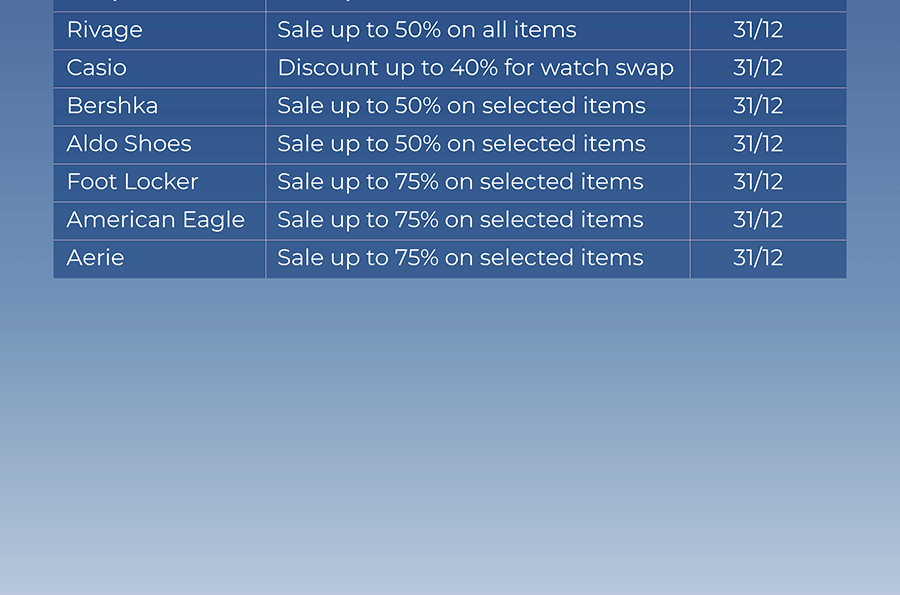Screen dimensions: 900x595
Task: Click the 31/12 date for Casio
Action: (758, 68)
